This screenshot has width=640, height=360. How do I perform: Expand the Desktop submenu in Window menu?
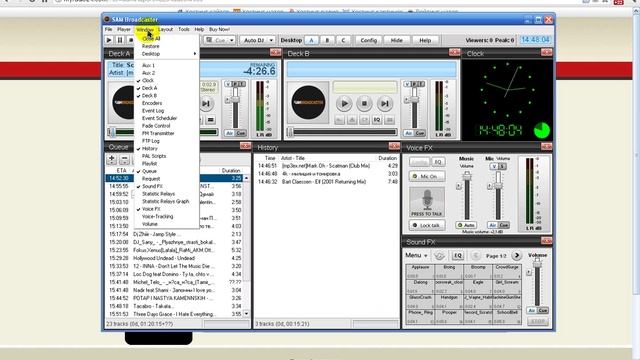[x=167, y=54]
